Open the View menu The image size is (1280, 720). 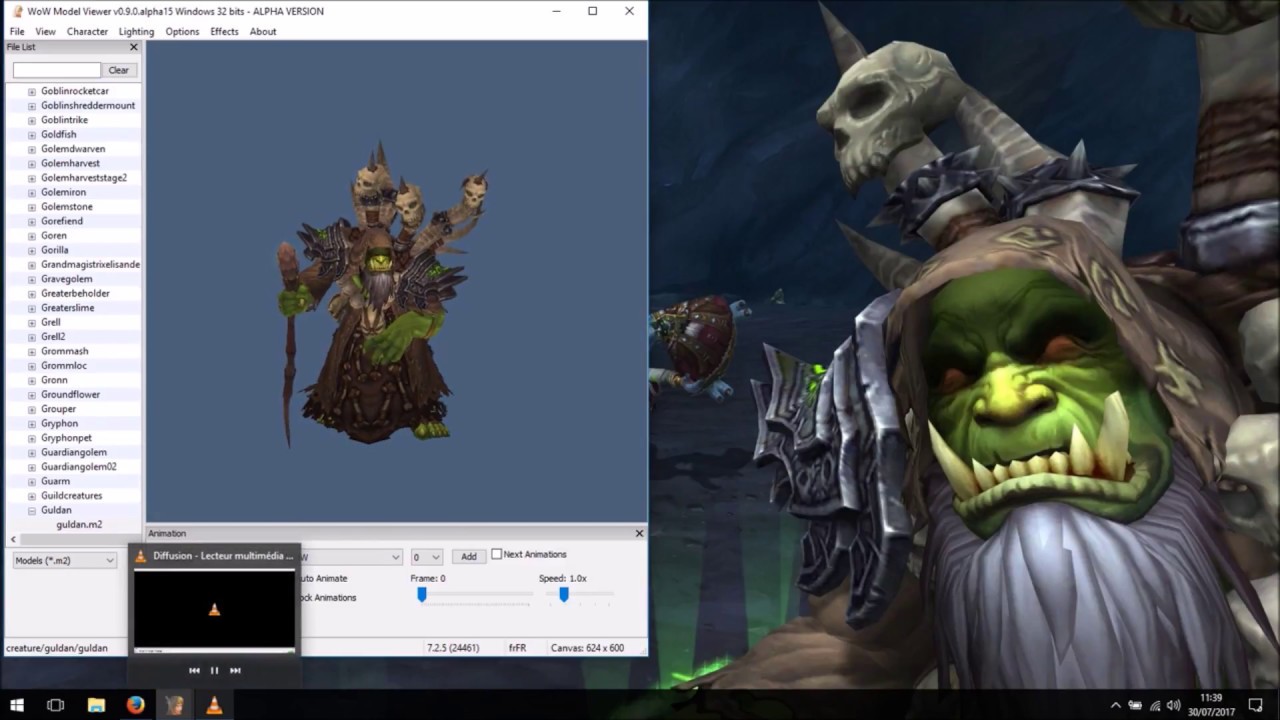click(45, 31)
